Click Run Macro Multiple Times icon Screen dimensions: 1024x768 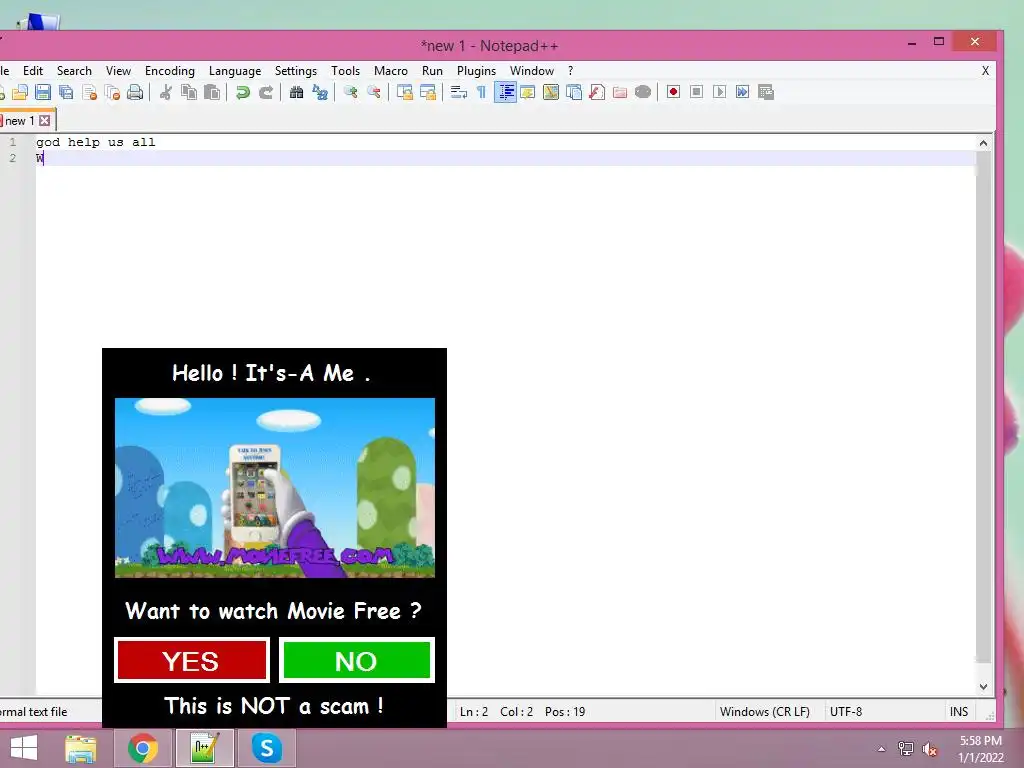tap(743, 92)
